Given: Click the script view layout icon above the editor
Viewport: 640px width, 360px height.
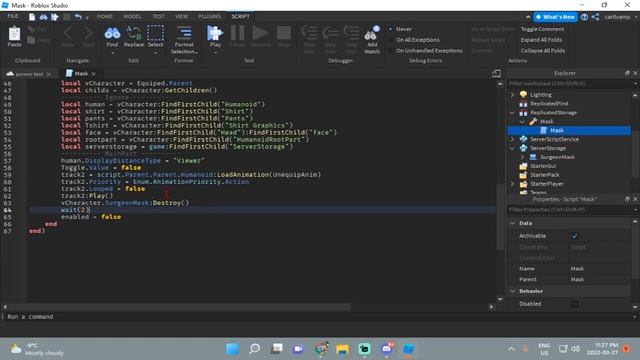Looking at the screenshot, I should (496, 73).
